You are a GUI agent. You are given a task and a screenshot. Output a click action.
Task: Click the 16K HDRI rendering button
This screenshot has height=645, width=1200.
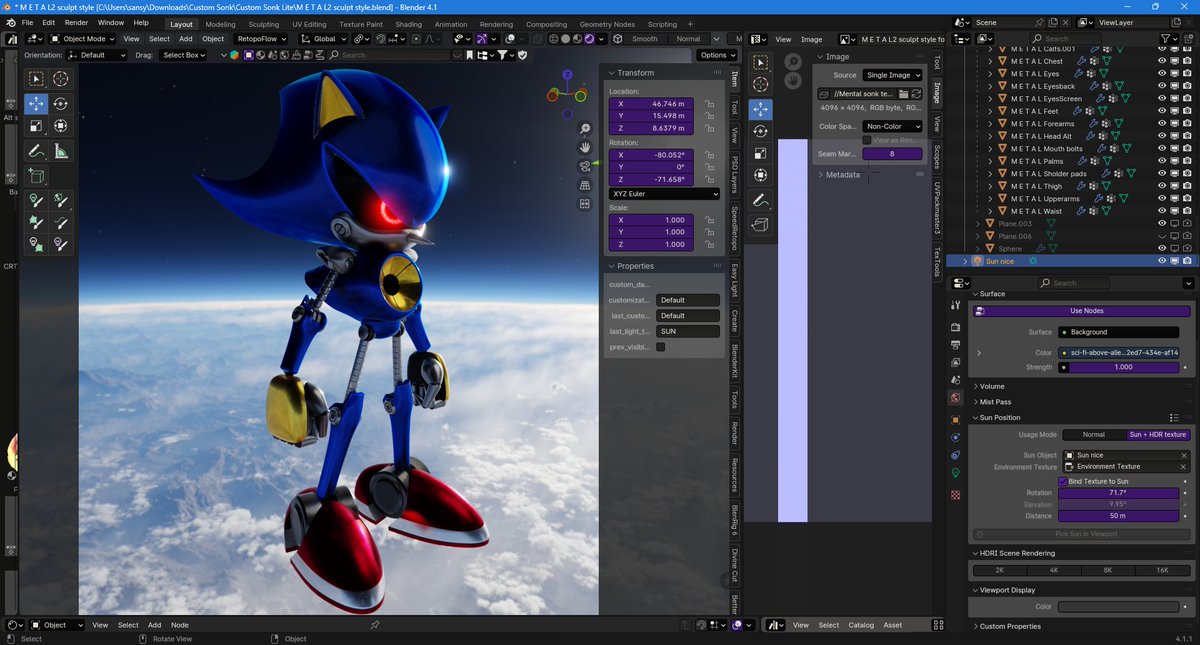pos(1162,570)
